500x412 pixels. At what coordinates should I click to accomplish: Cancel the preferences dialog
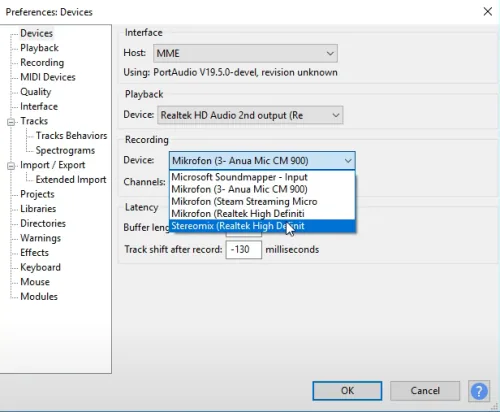click(x=425, y=391)
